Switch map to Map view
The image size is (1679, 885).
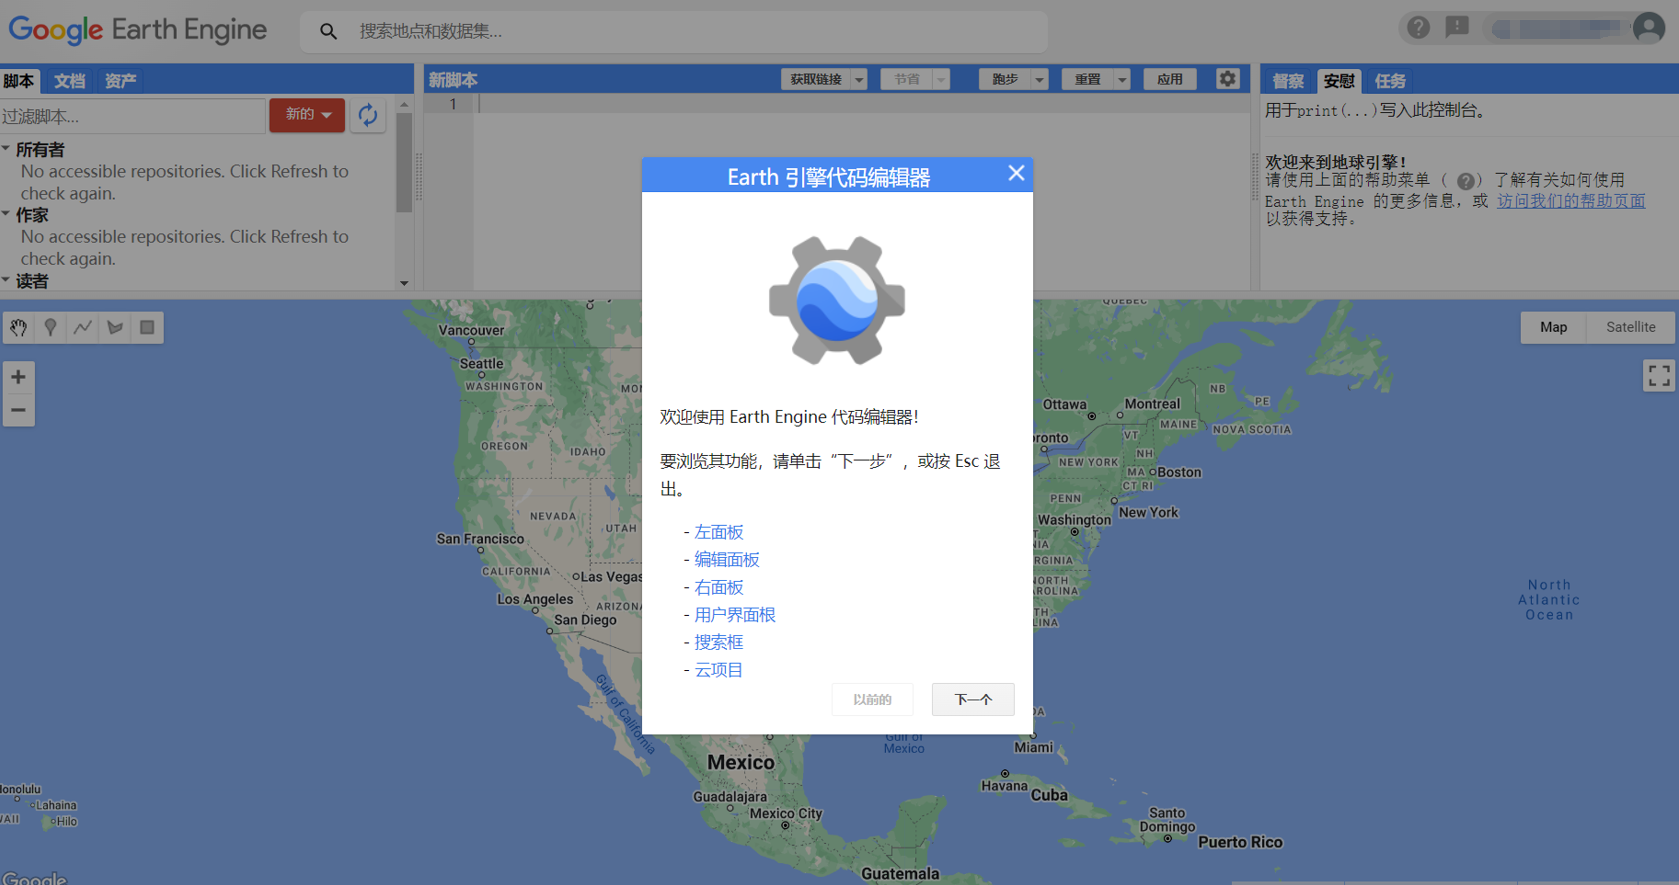[x=1553, y=327]
